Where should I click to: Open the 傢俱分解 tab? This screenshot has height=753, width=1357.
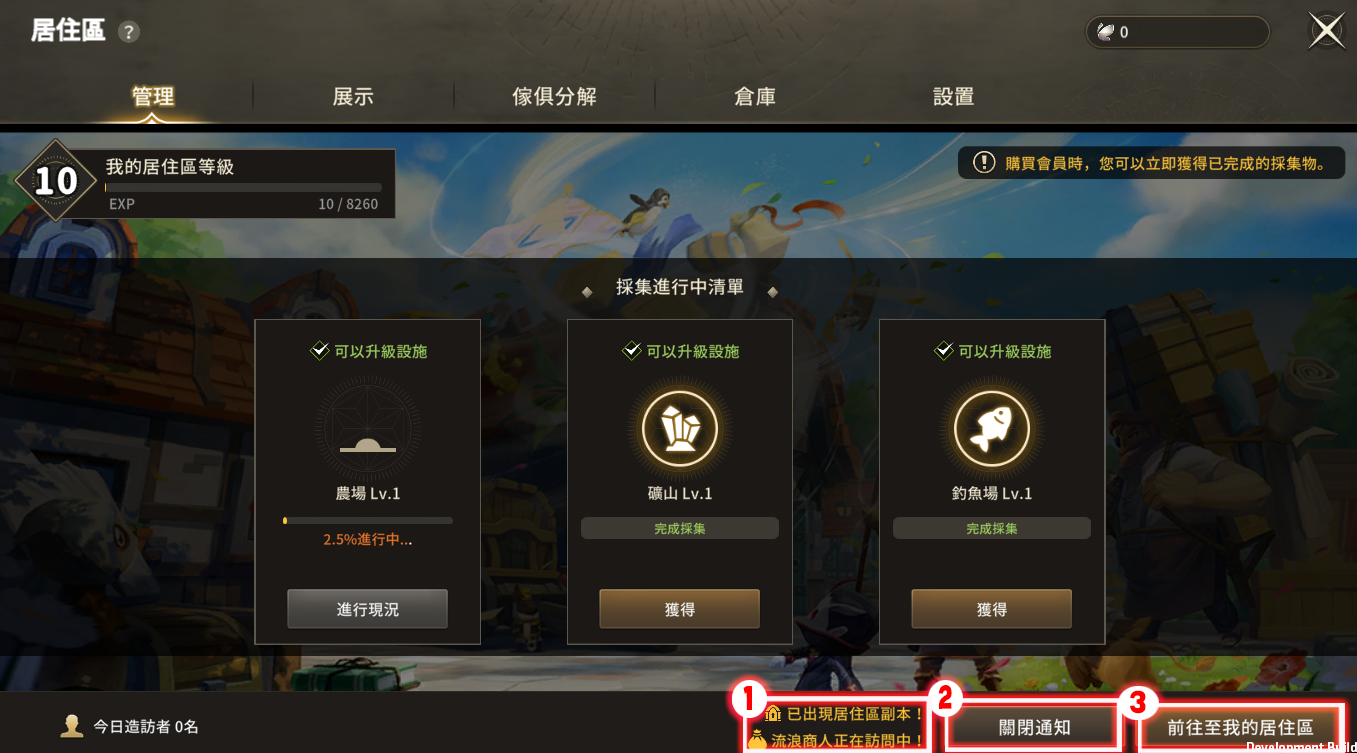click(x=554, y=96)
